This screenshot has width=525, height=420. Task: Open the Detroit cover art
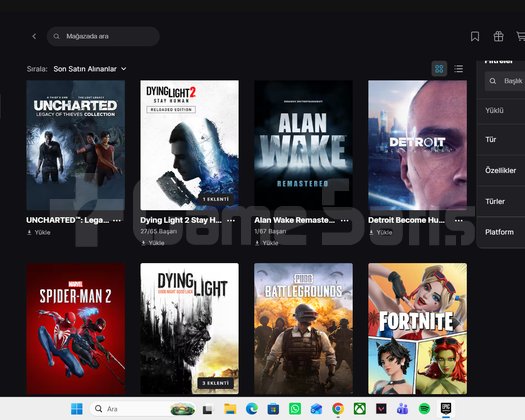(x=418, y=145)
